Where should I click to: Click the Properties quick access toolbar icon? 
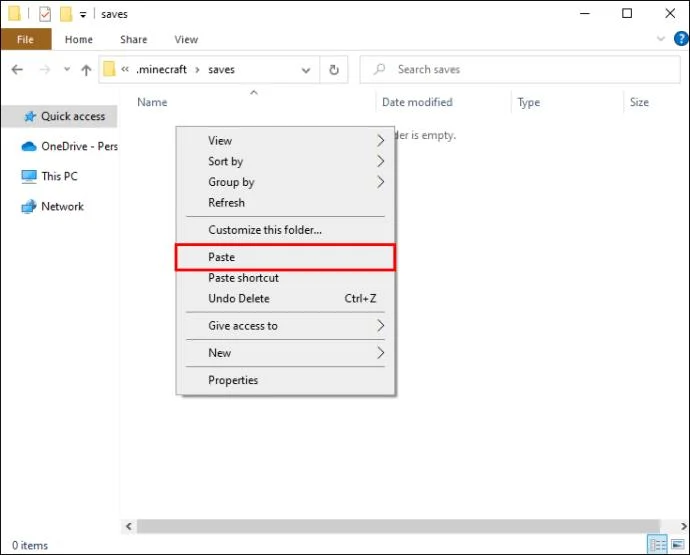(45, 14)
